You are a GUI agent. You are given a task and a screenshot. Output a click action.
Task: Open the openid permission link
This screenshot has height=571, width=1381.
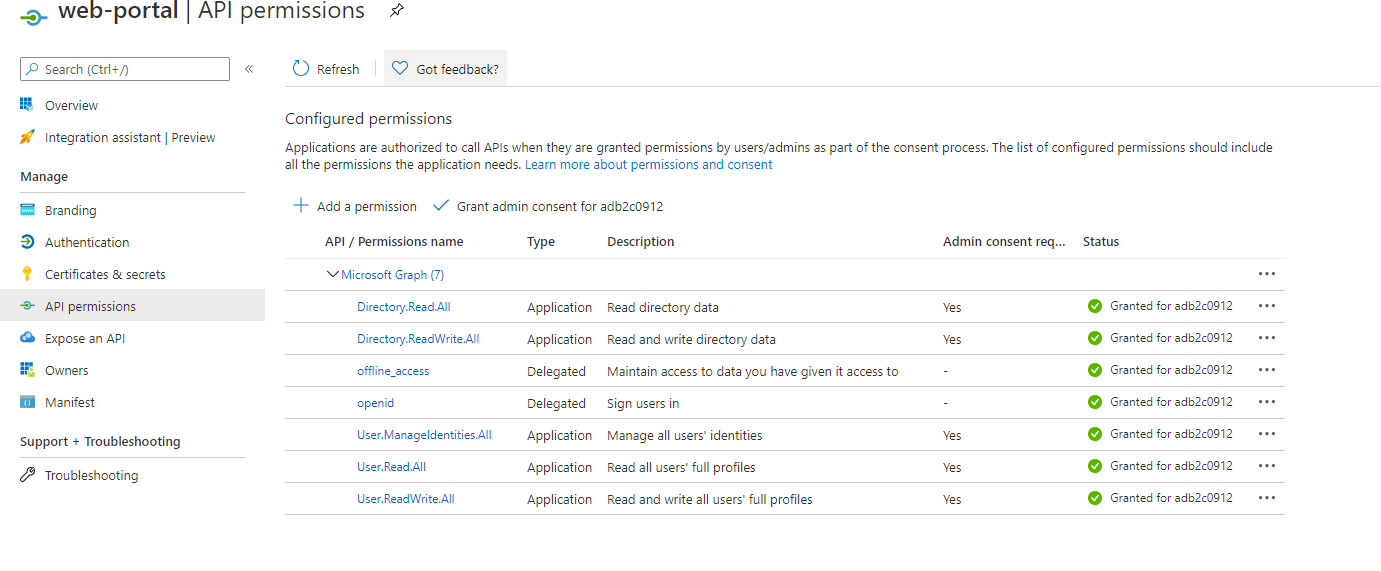coord(375,402)
